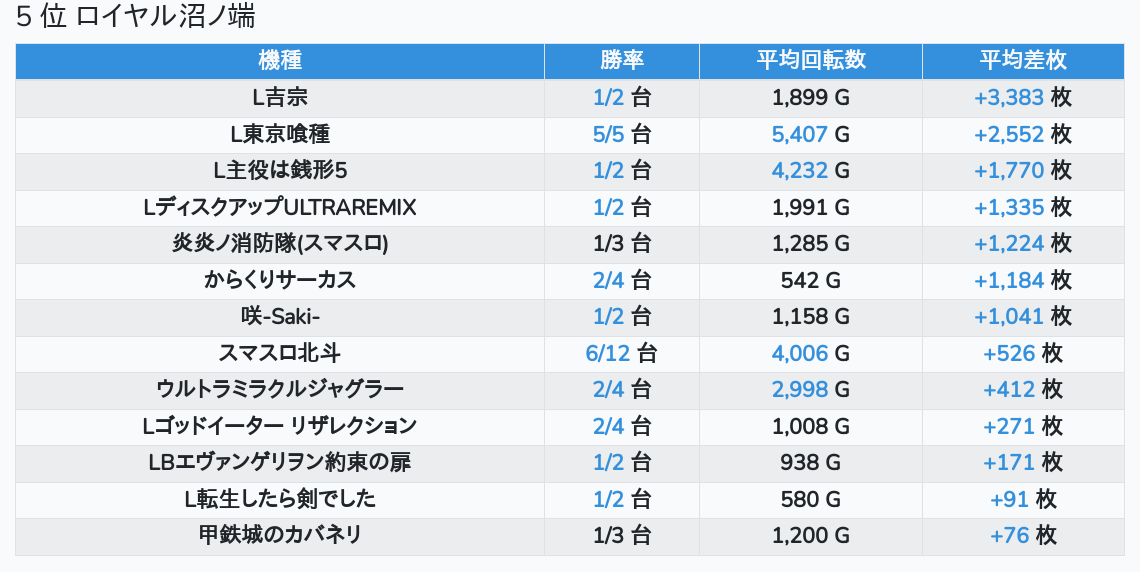Click the 5/5 link for L東京喰種
The height and width of the screenshot is (572, 1140).
pos(608,134)
